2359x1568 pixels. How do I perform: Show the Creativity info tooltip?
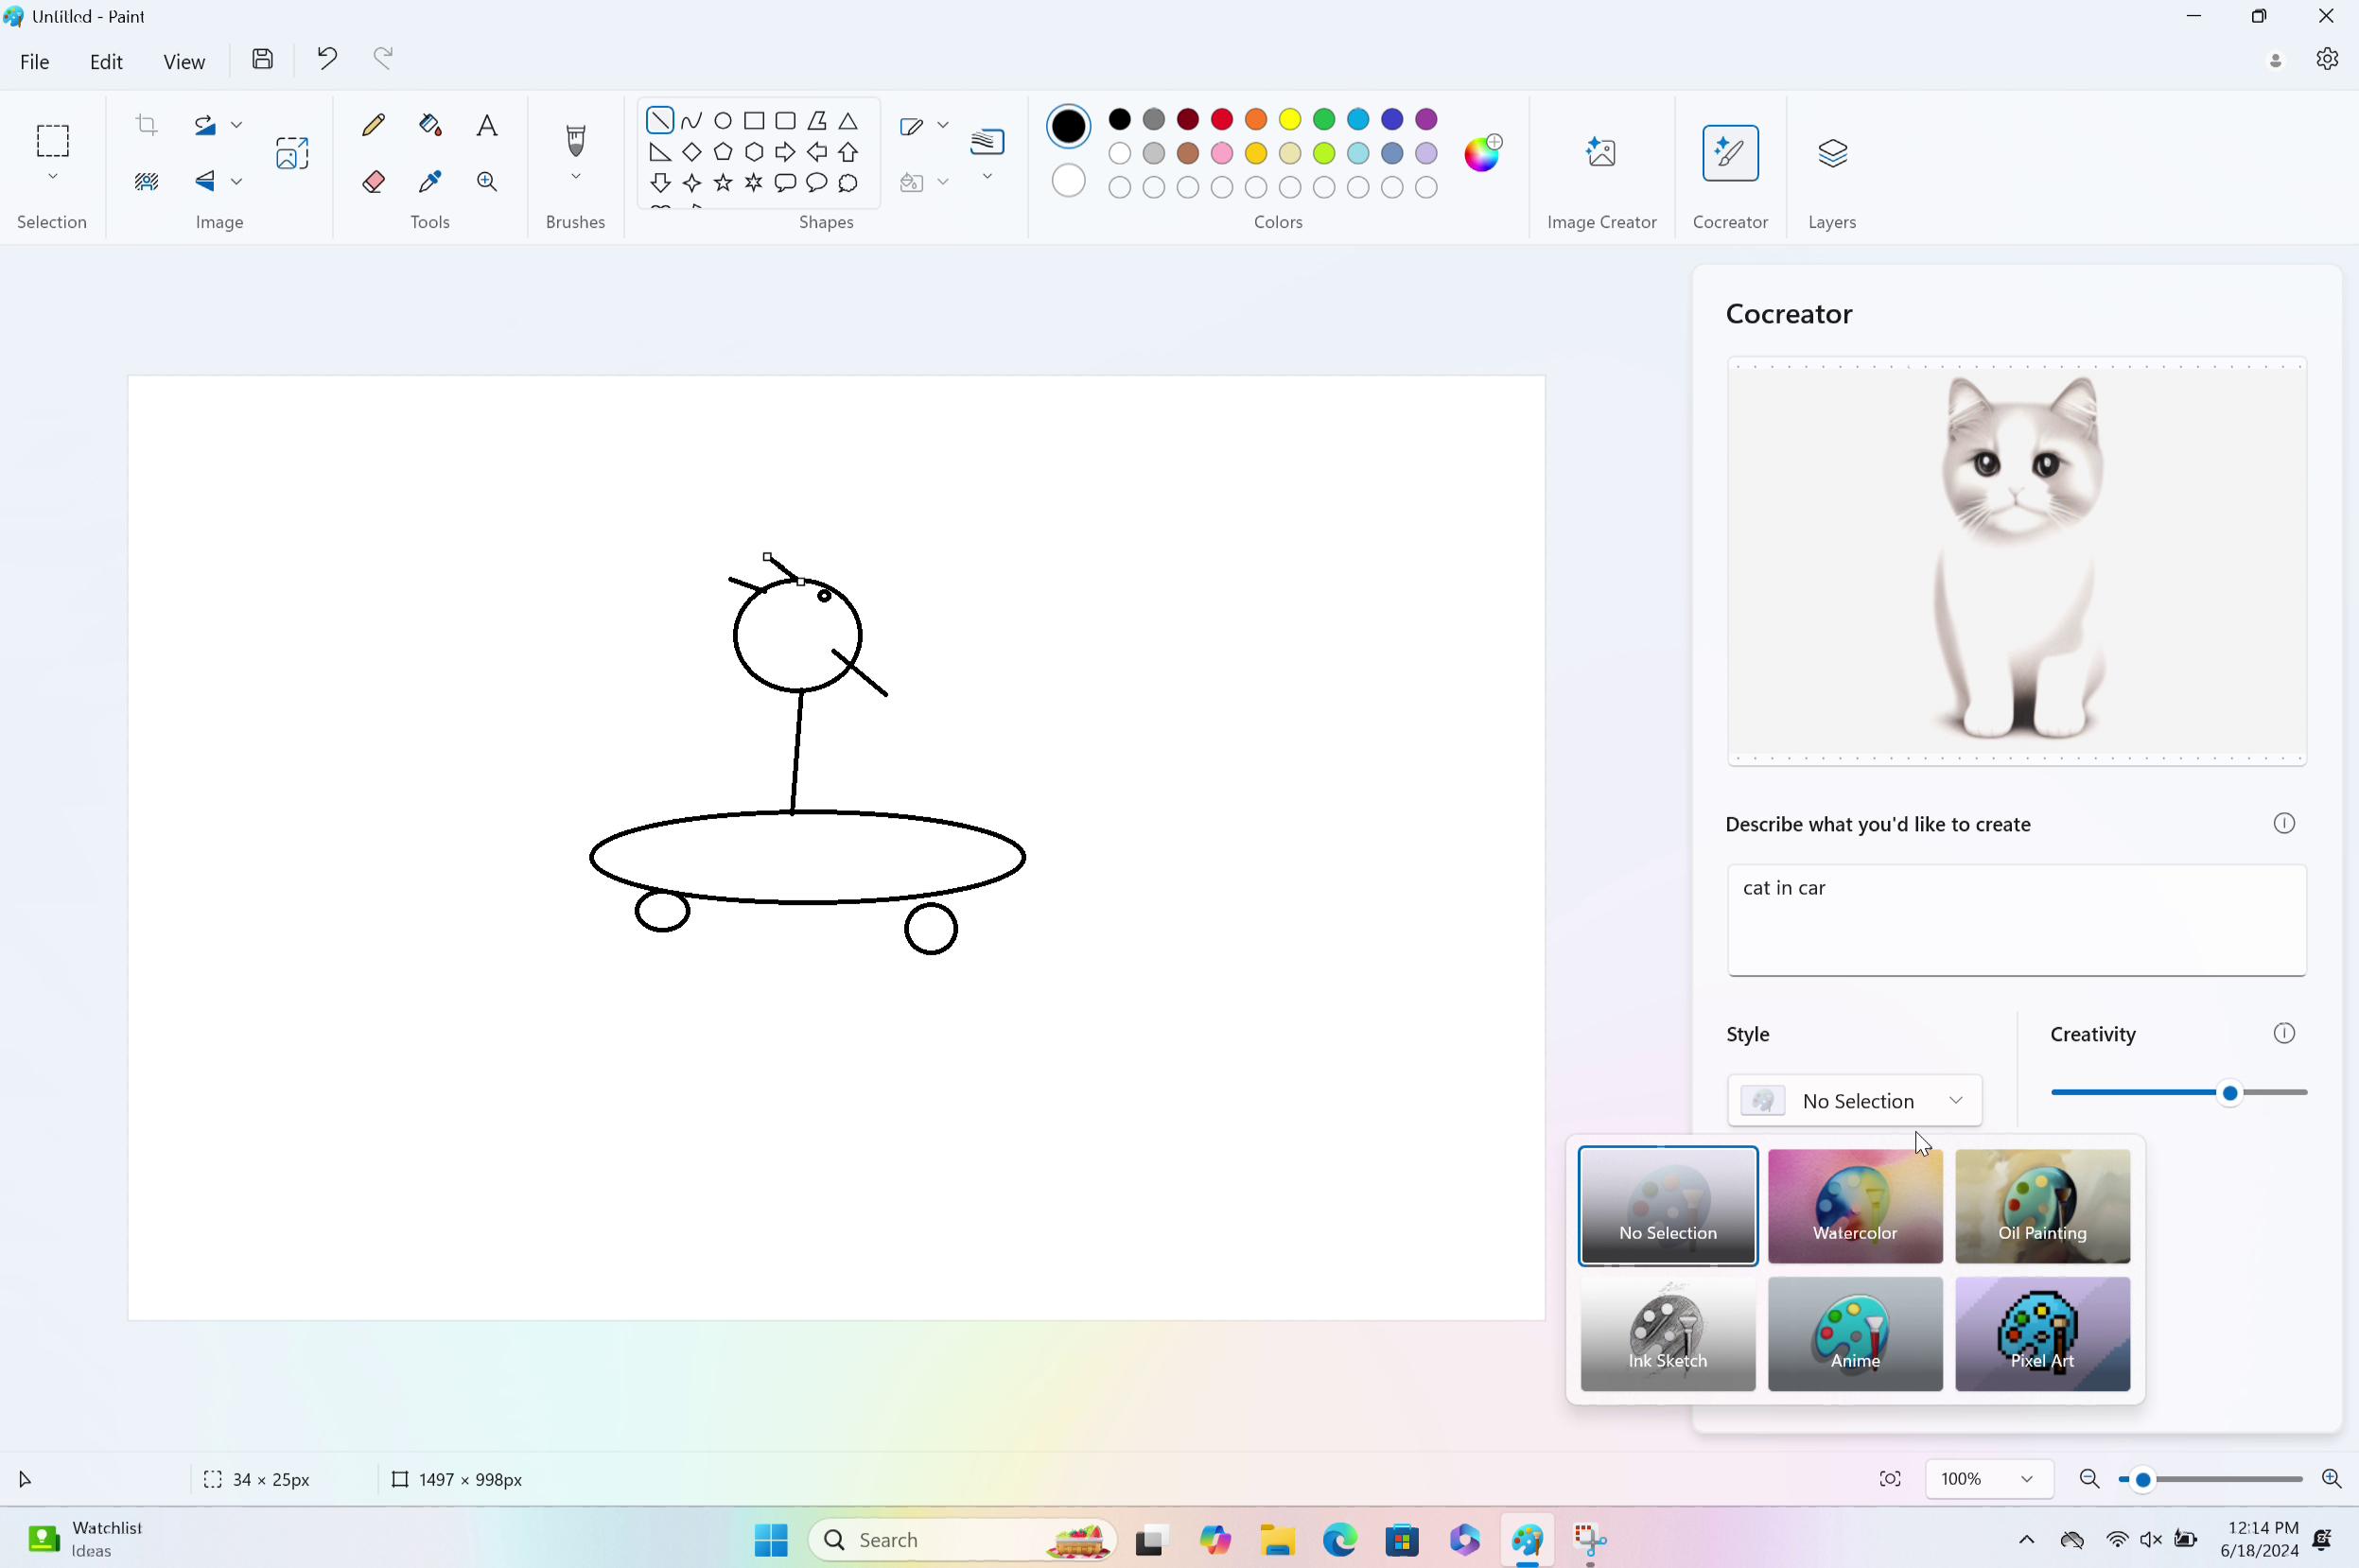tap(2283, 1033)
